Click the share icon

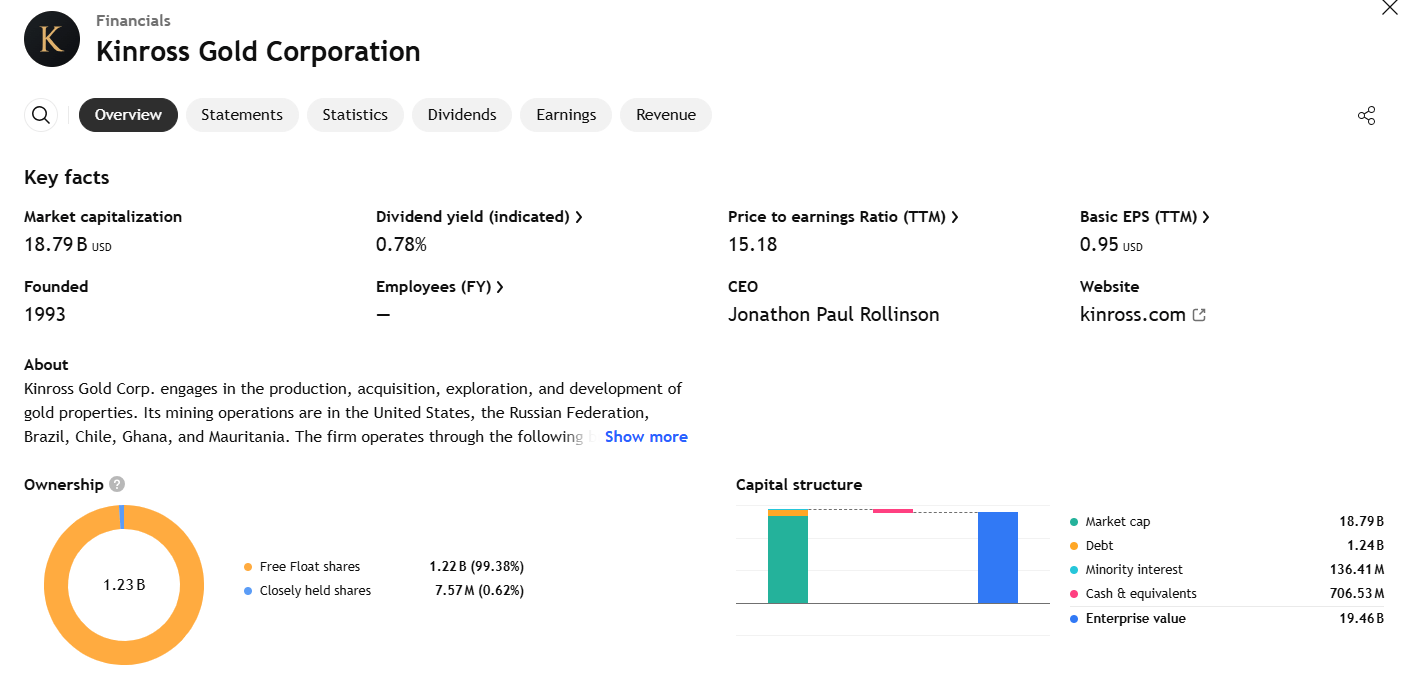coord(1367,115)
